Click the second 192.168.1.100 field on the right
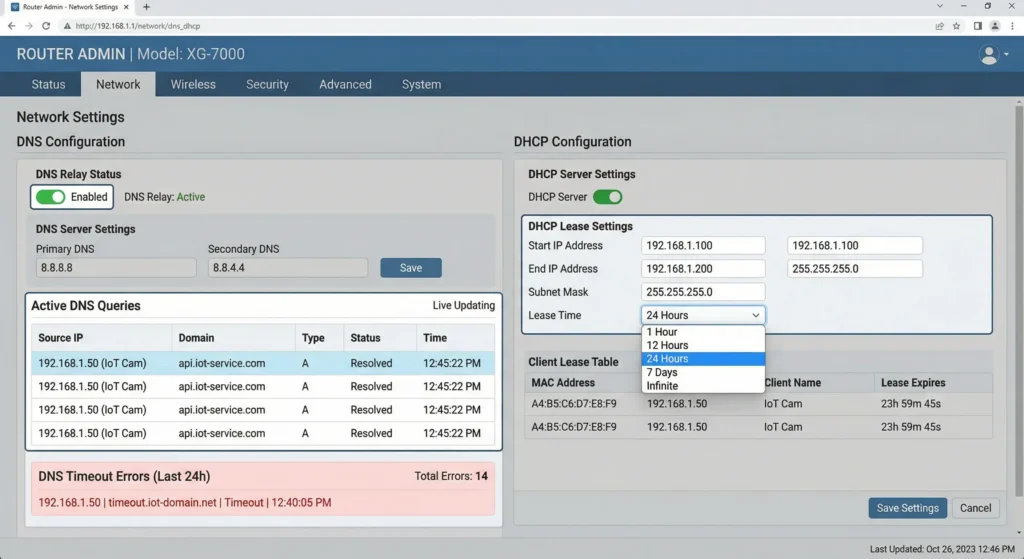Viewport: 1024px width, 559px height. click(x=854, y=246)
